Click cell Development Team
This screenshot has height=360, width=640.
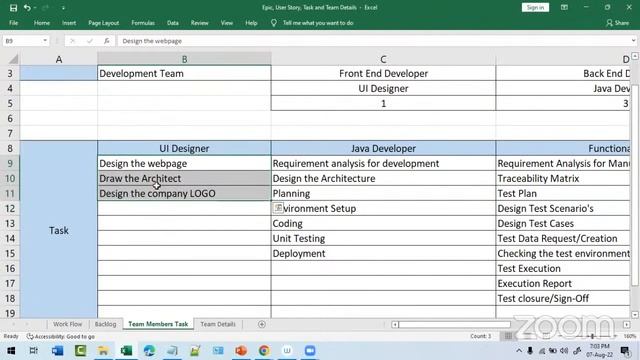(184, 73)
